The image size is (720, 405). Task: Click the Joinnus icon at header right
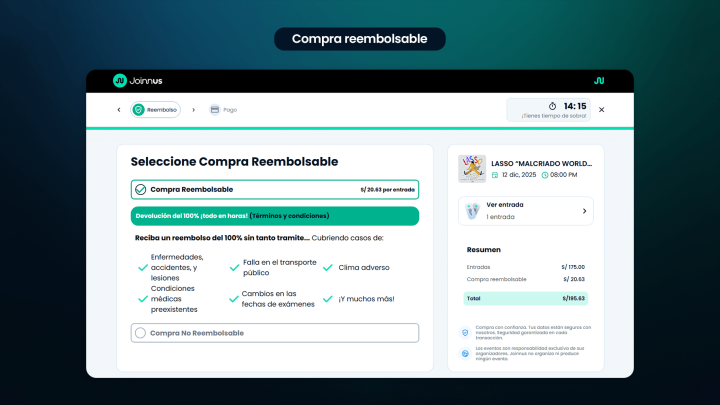[599, 81]
